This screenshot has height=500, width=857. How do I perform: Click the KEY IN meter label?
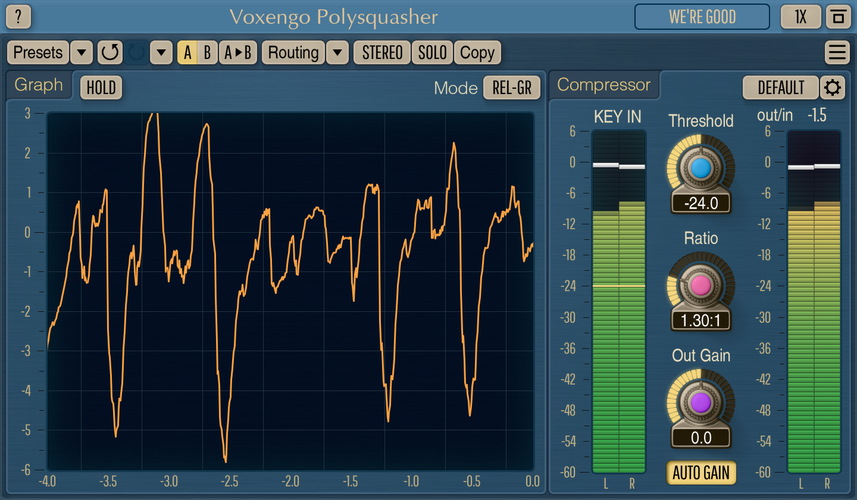pos(618,117)
